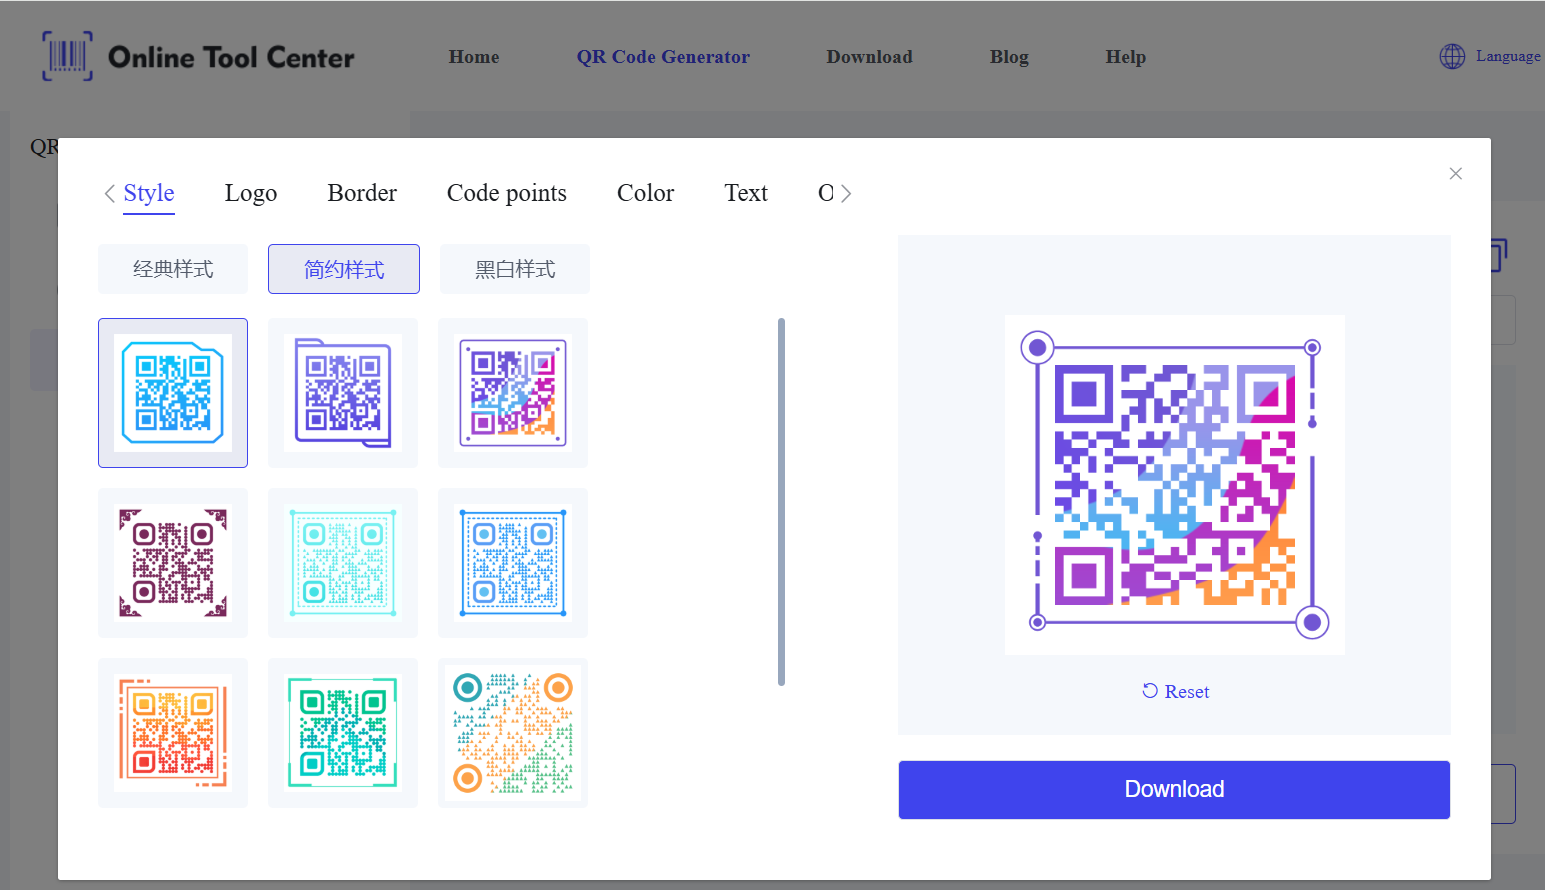Click the QR code preview image
Image resolution: width=1545 pixels, height=890 pixels.
tap(1175, 485)
